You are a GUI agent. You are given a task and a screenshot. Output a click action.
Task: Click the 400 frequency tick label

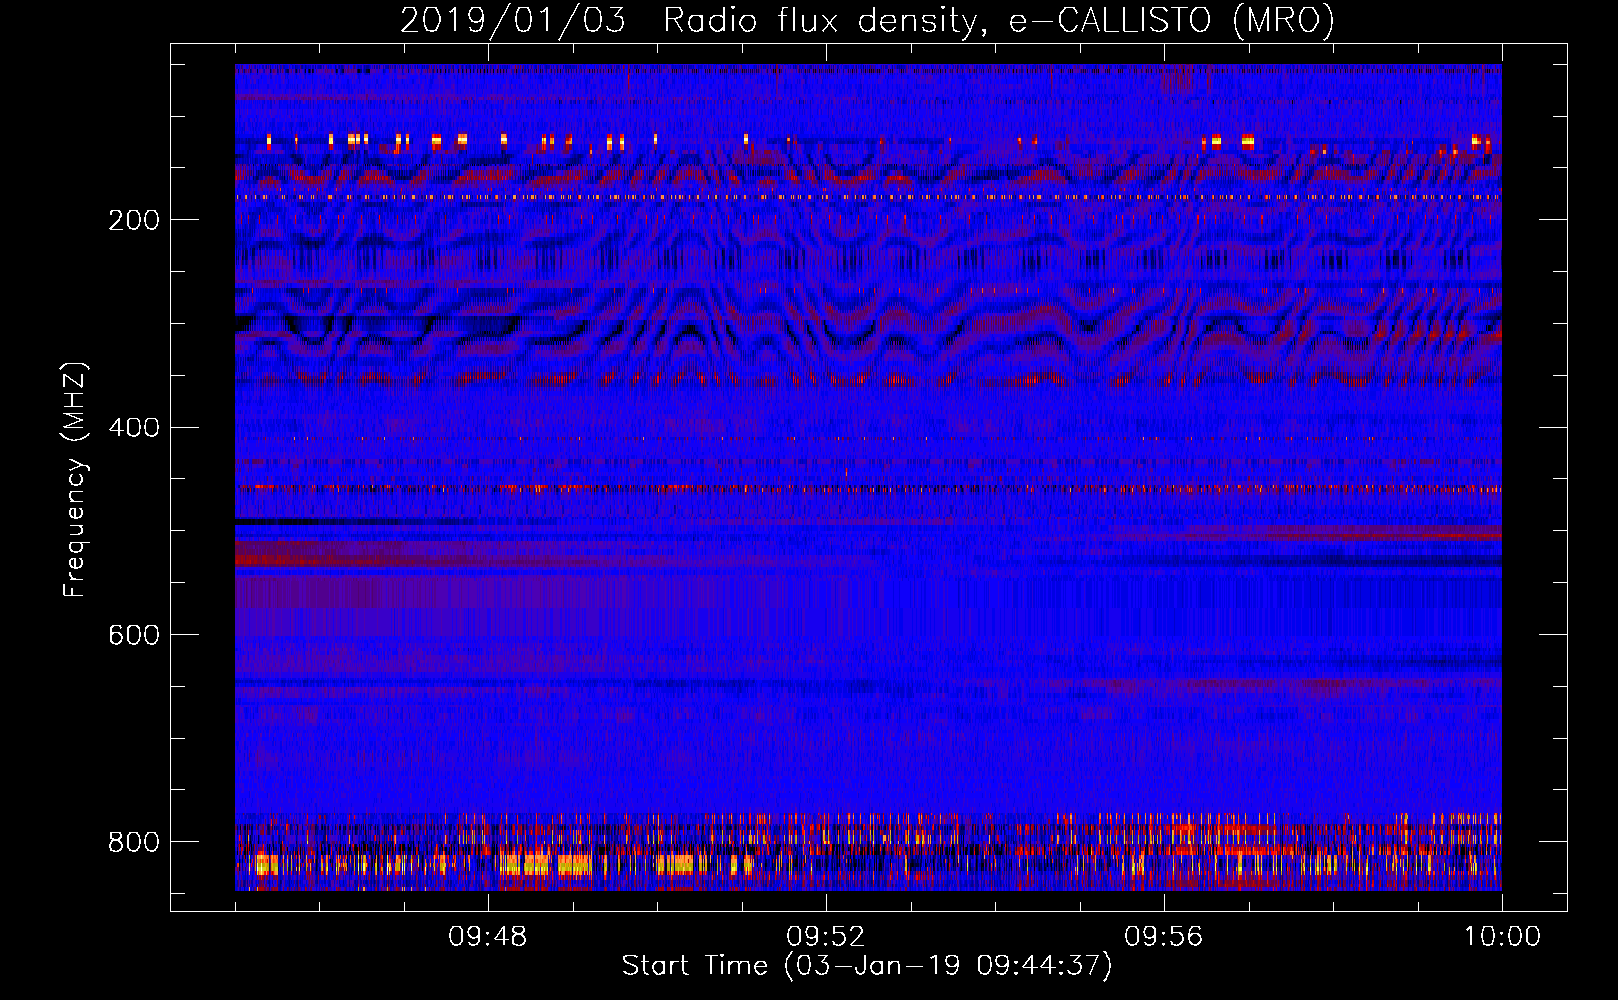pos(134,428)
